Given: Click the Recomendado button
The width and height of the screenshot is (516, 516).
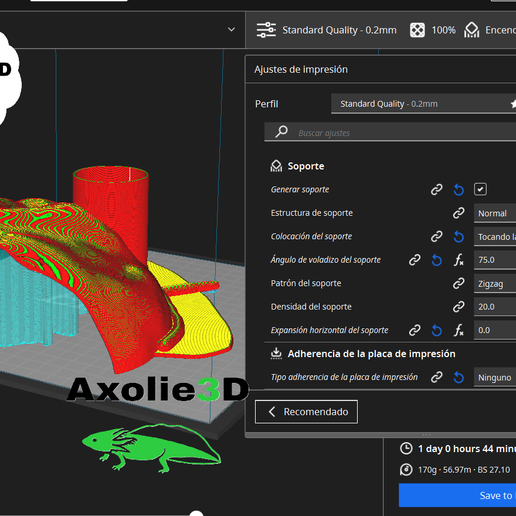Looking at the screenshot, I should 306,412.
